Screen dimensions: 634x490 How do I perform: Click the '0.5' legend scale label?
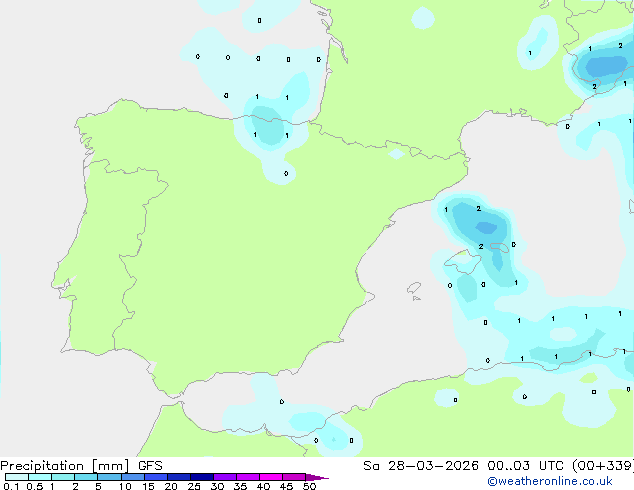(34, 486)
